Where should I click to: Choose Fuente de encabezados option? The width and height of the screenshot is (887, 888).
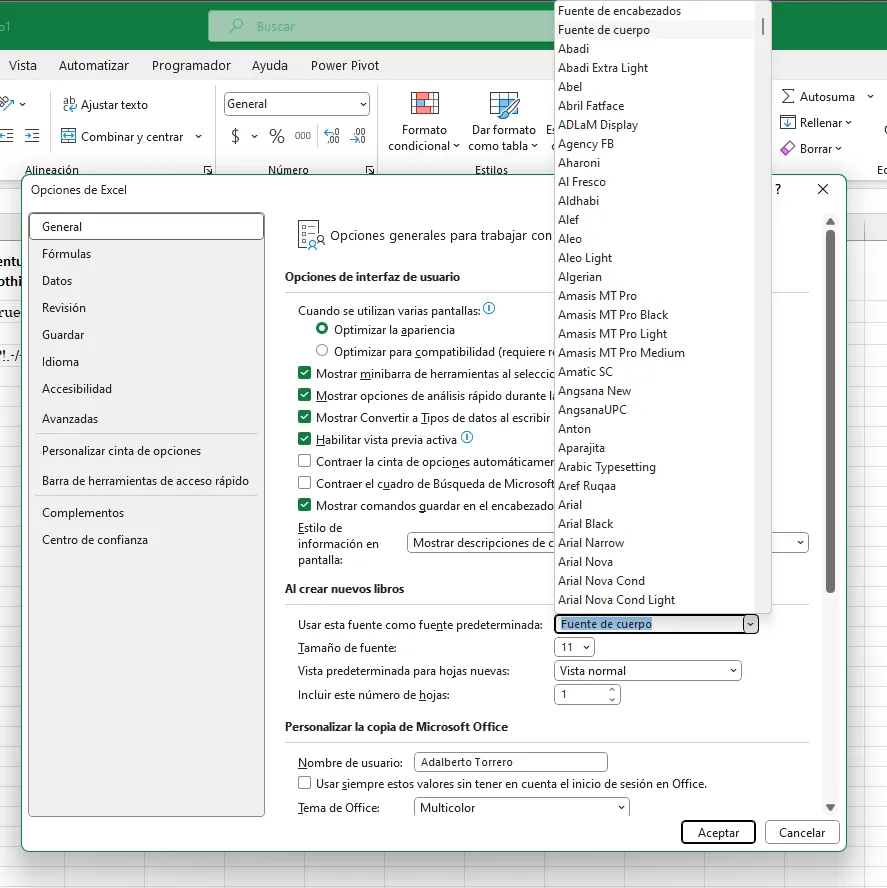(654, 11)
